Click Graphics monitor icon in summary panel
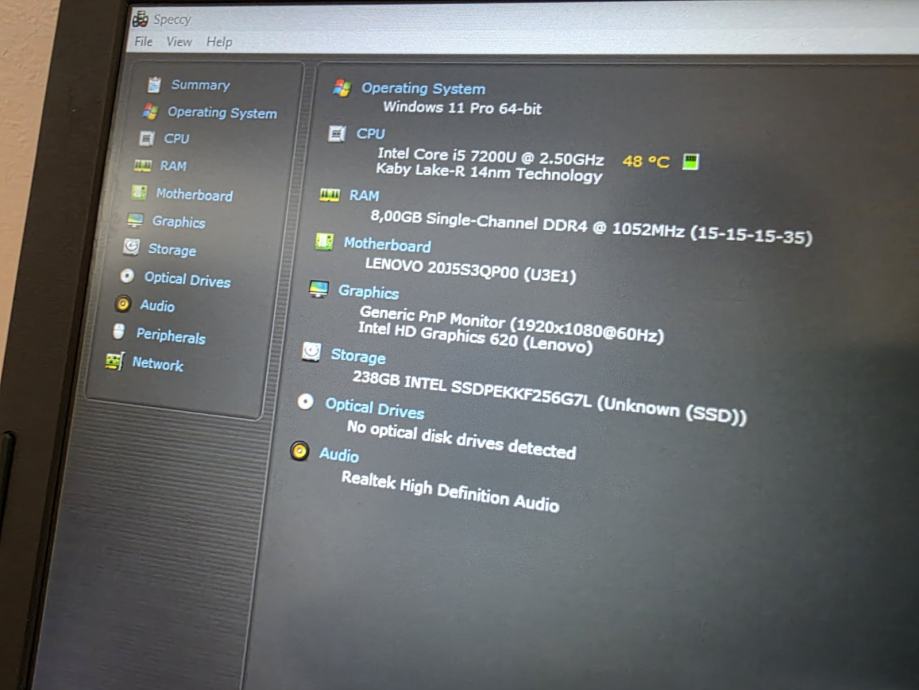Image resolution: width=919 pixels, height=690 pixels. click(319, 288)
